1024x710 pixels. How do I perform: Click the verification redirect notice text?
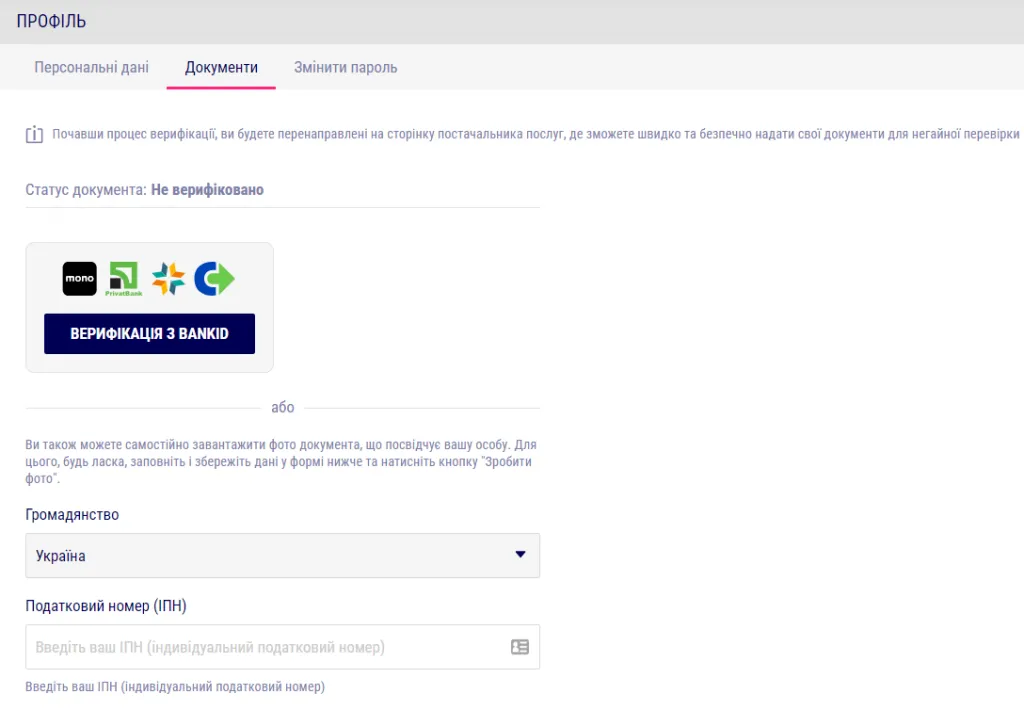(536, 134)
